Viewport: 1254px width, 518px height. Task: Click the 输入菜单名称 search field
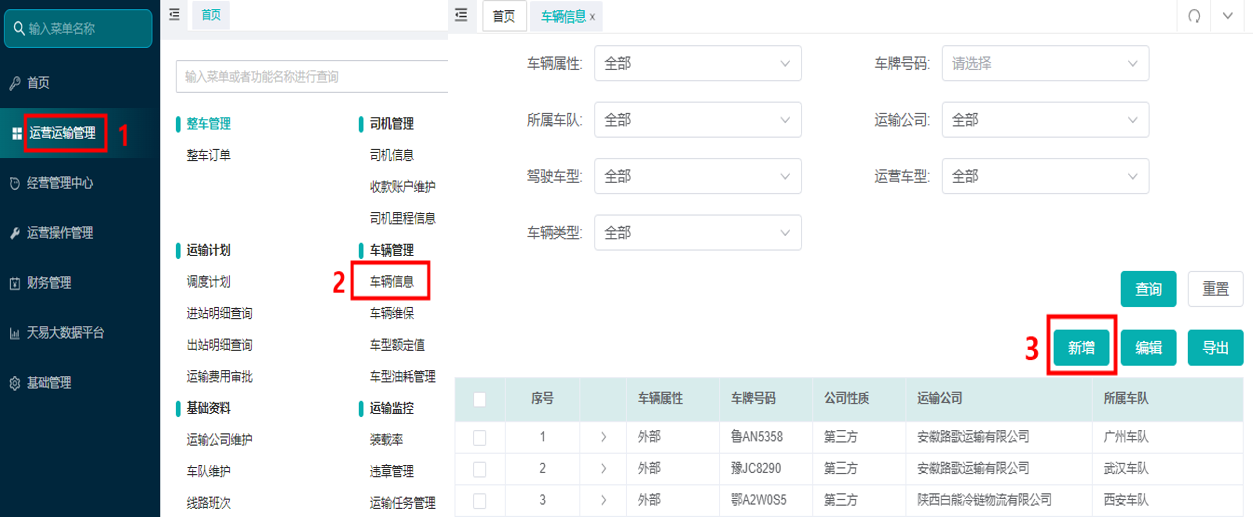[78, 29]
